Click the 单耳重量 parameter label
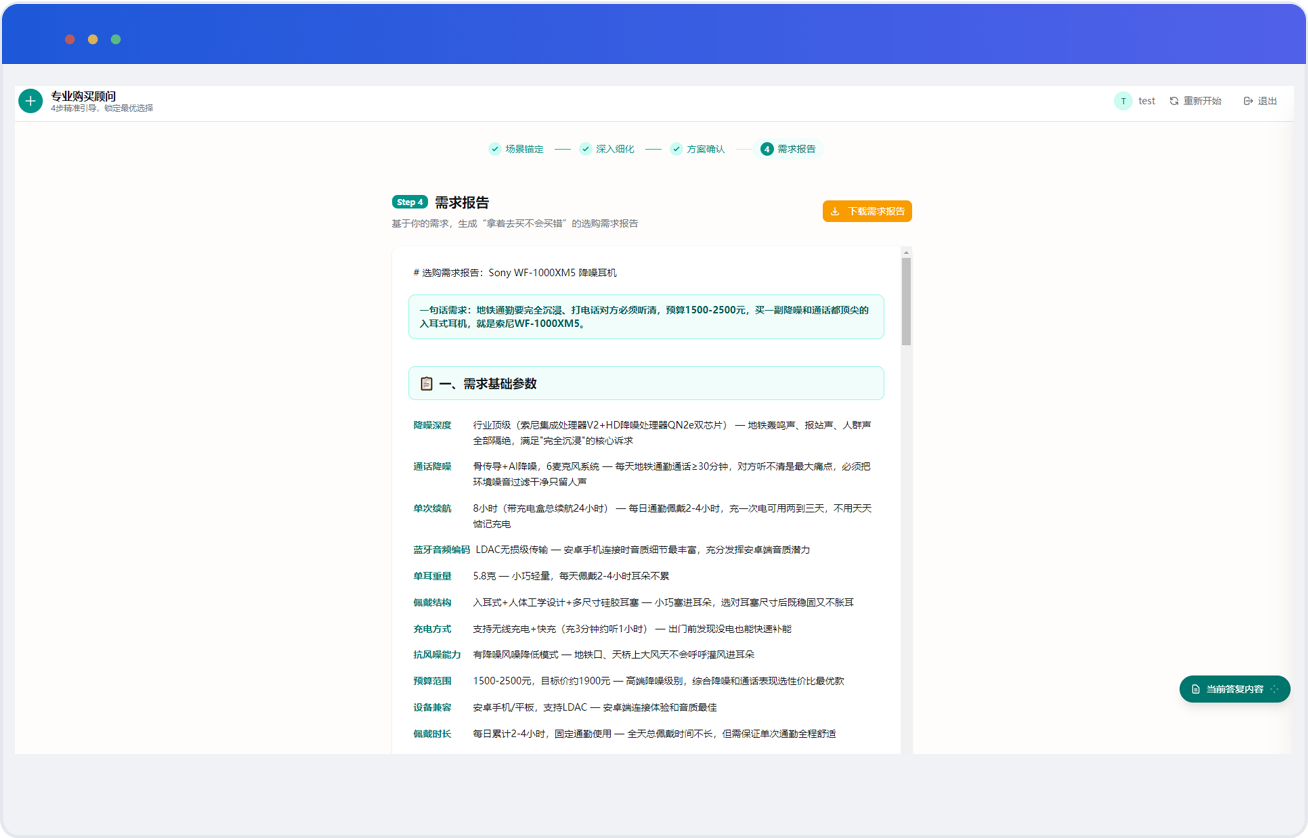The height and width of the screenshot is (838, 1308). [x=432, y=576]
